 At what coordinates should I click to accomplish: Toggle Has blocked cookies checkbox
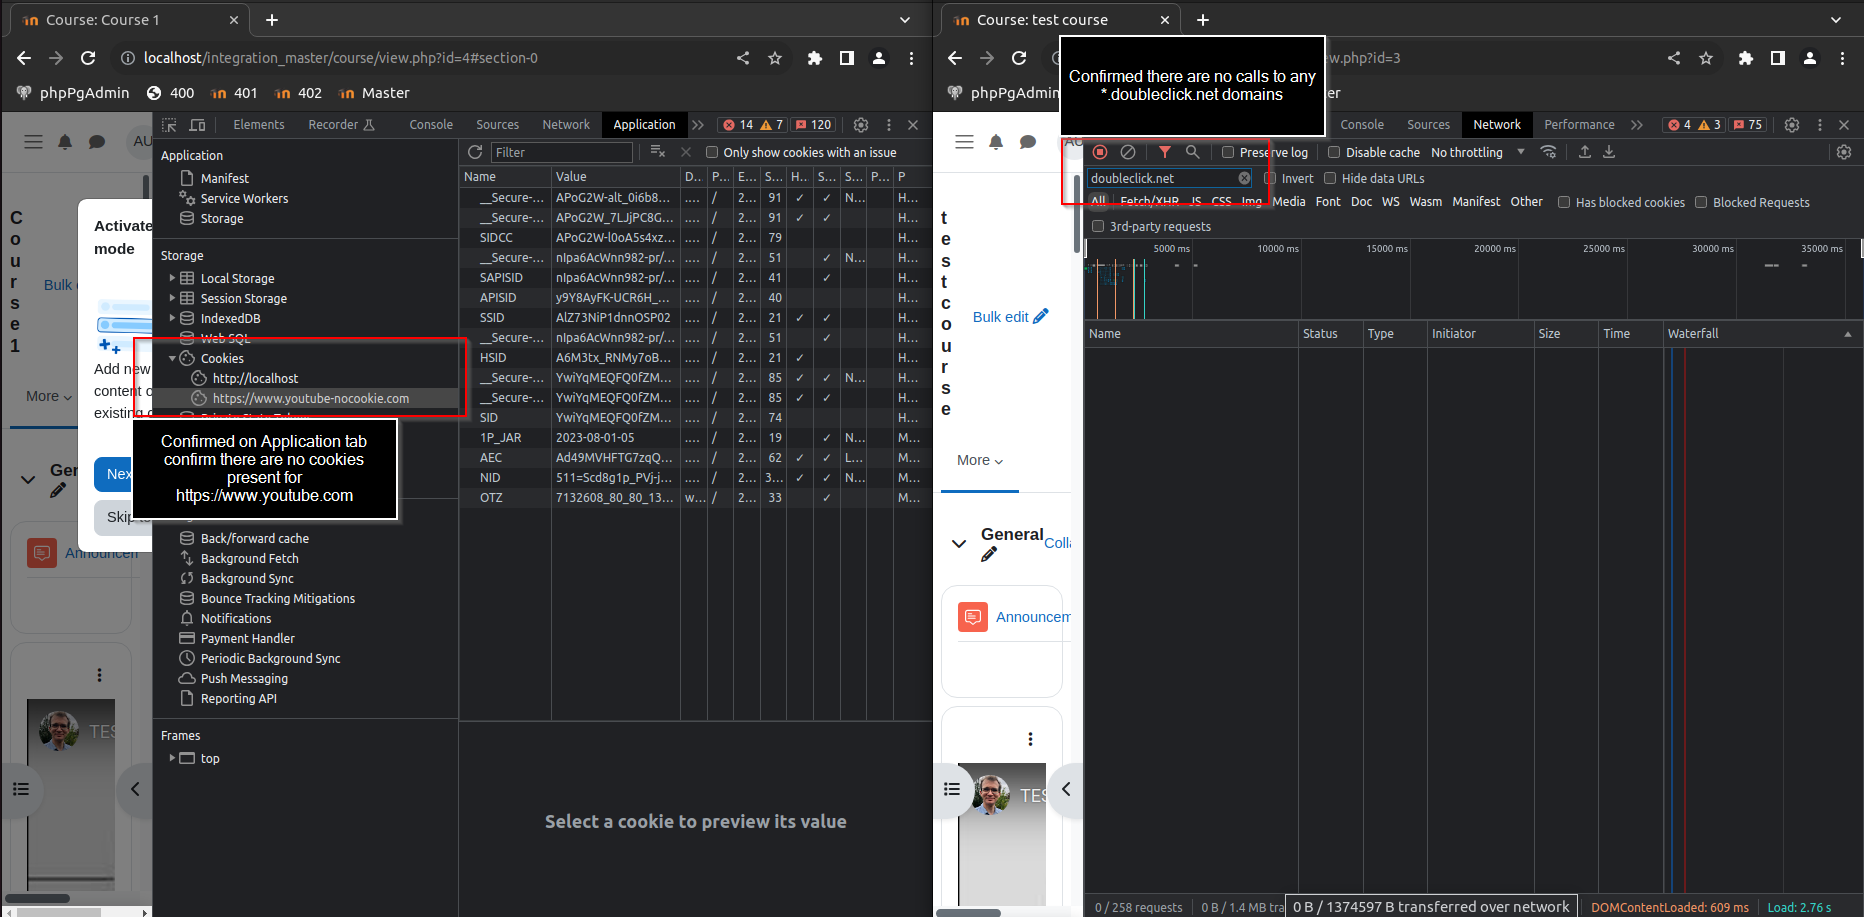click(1564, 202)
